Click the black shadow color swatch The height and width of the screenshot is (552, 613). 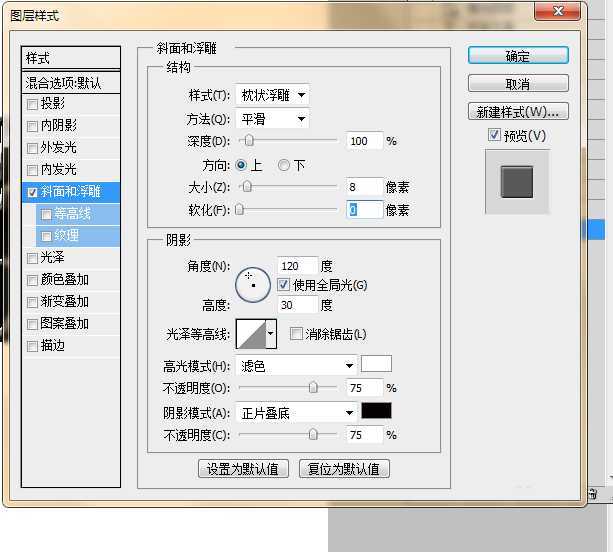[376, 411]
